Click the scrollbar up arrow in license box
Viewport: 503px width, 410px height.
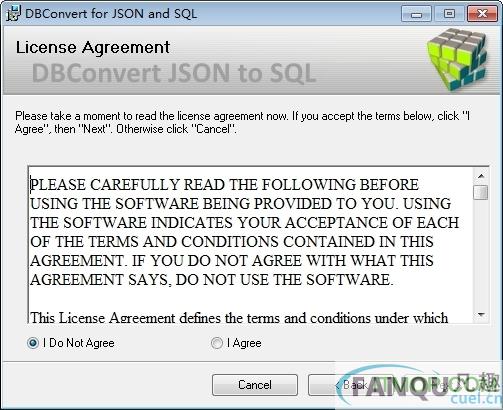[481, 176]
